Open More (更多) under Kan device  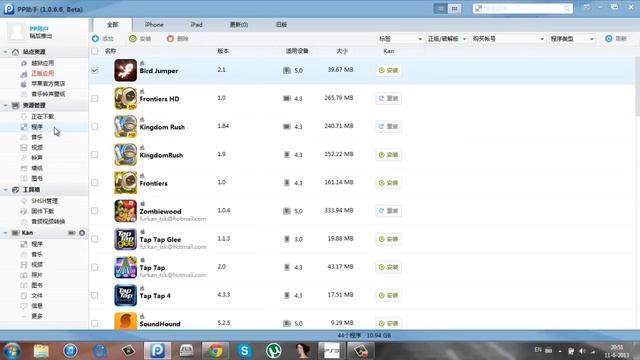tap(37, 316)
